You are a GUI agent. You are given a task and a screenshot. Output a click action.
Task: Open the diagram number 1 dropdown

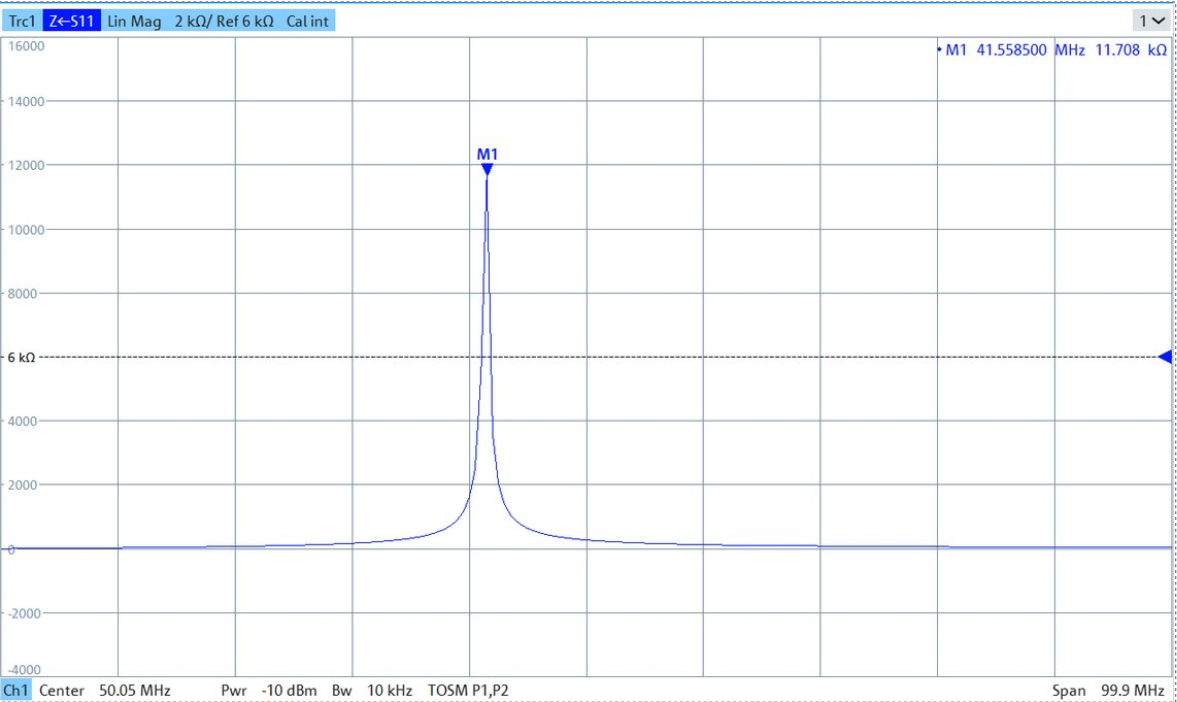coord(1153,21)
